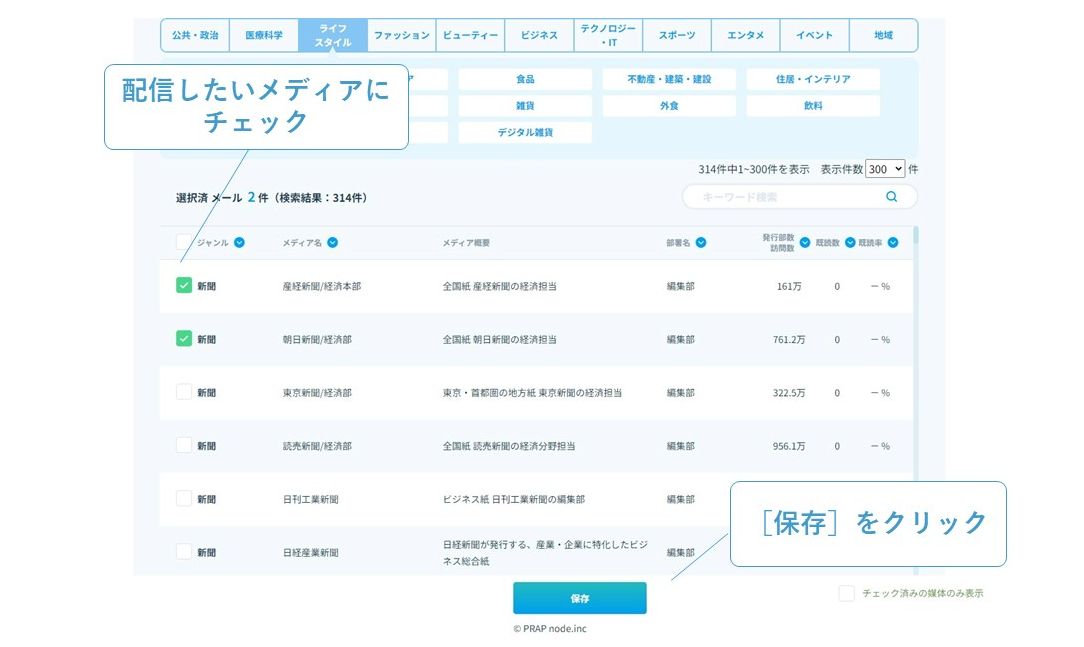Select the ファッション tab

(x=401, y=35)
